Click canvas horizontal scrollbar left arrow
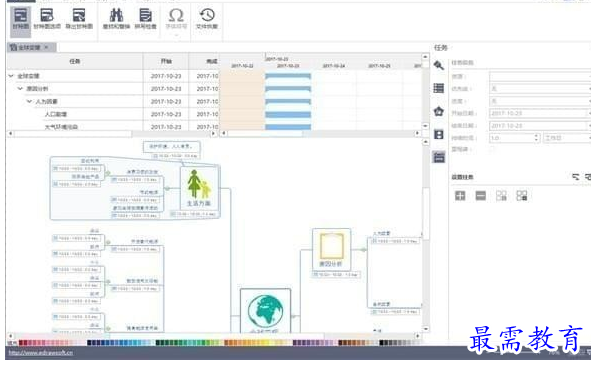Screen dimensions: 591x370 coord(11,336)
